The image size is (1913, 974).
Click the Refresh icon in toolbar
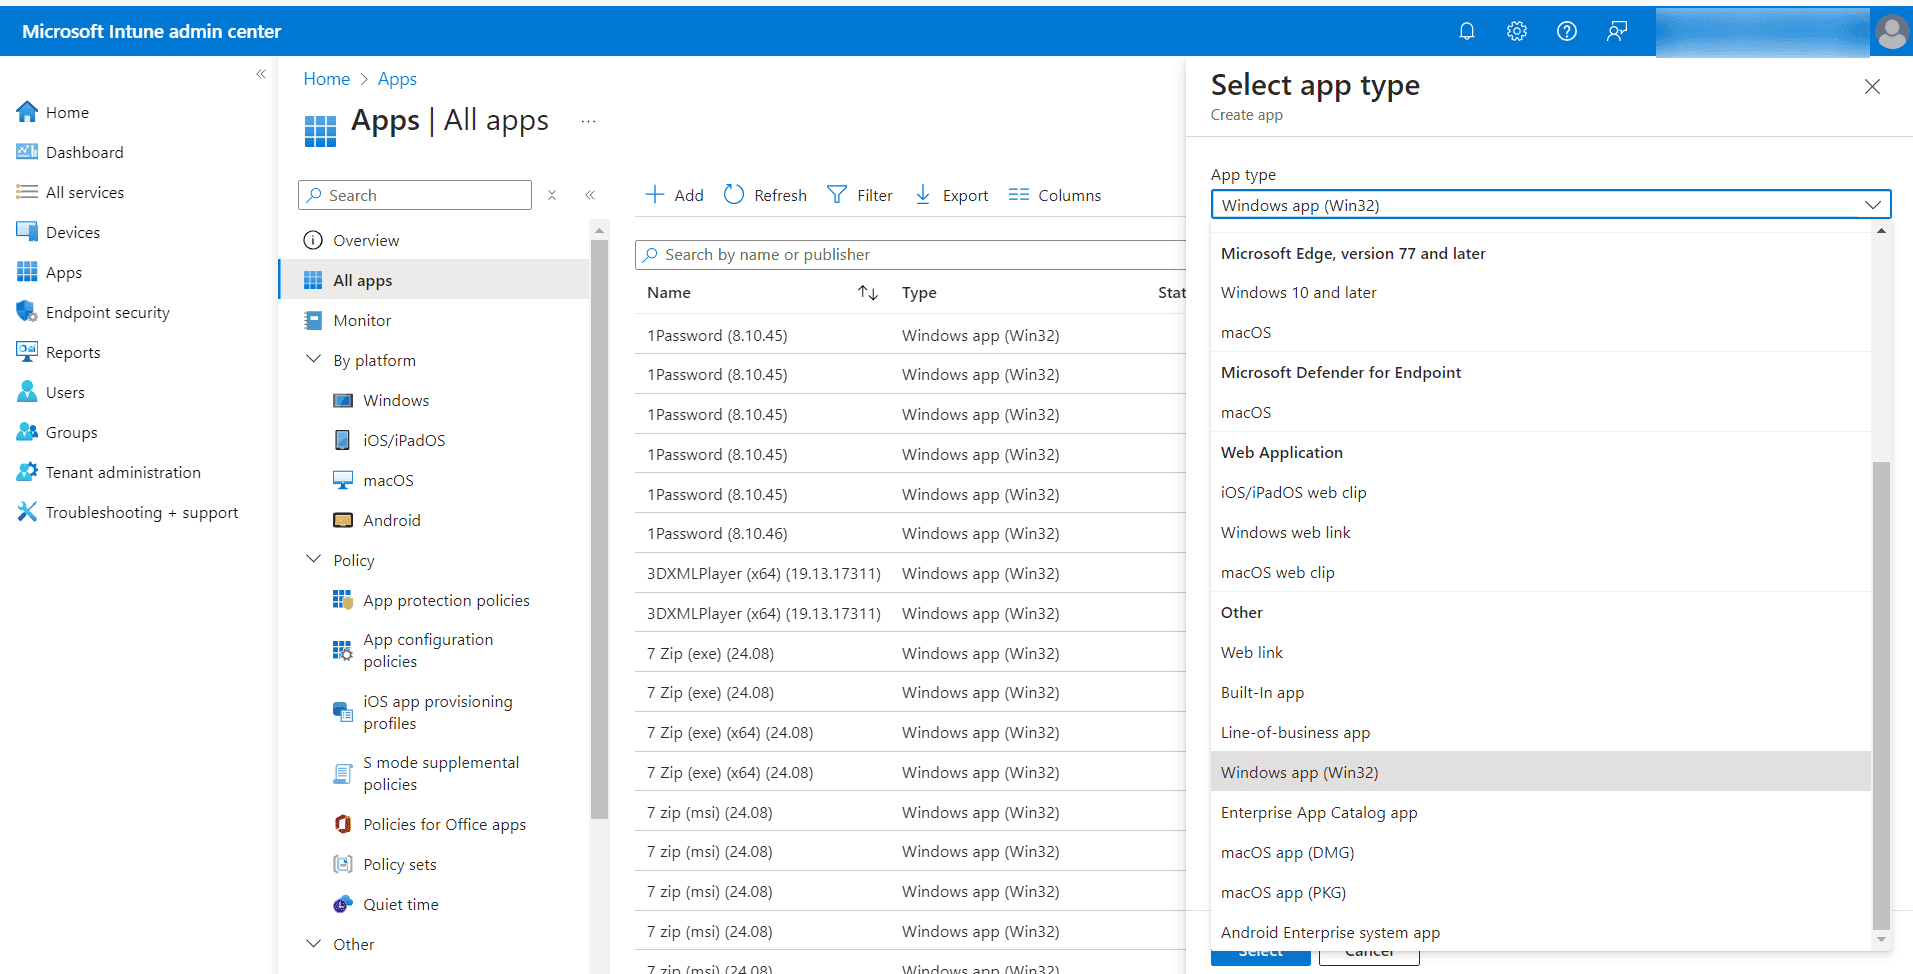(x=734, y=195)
